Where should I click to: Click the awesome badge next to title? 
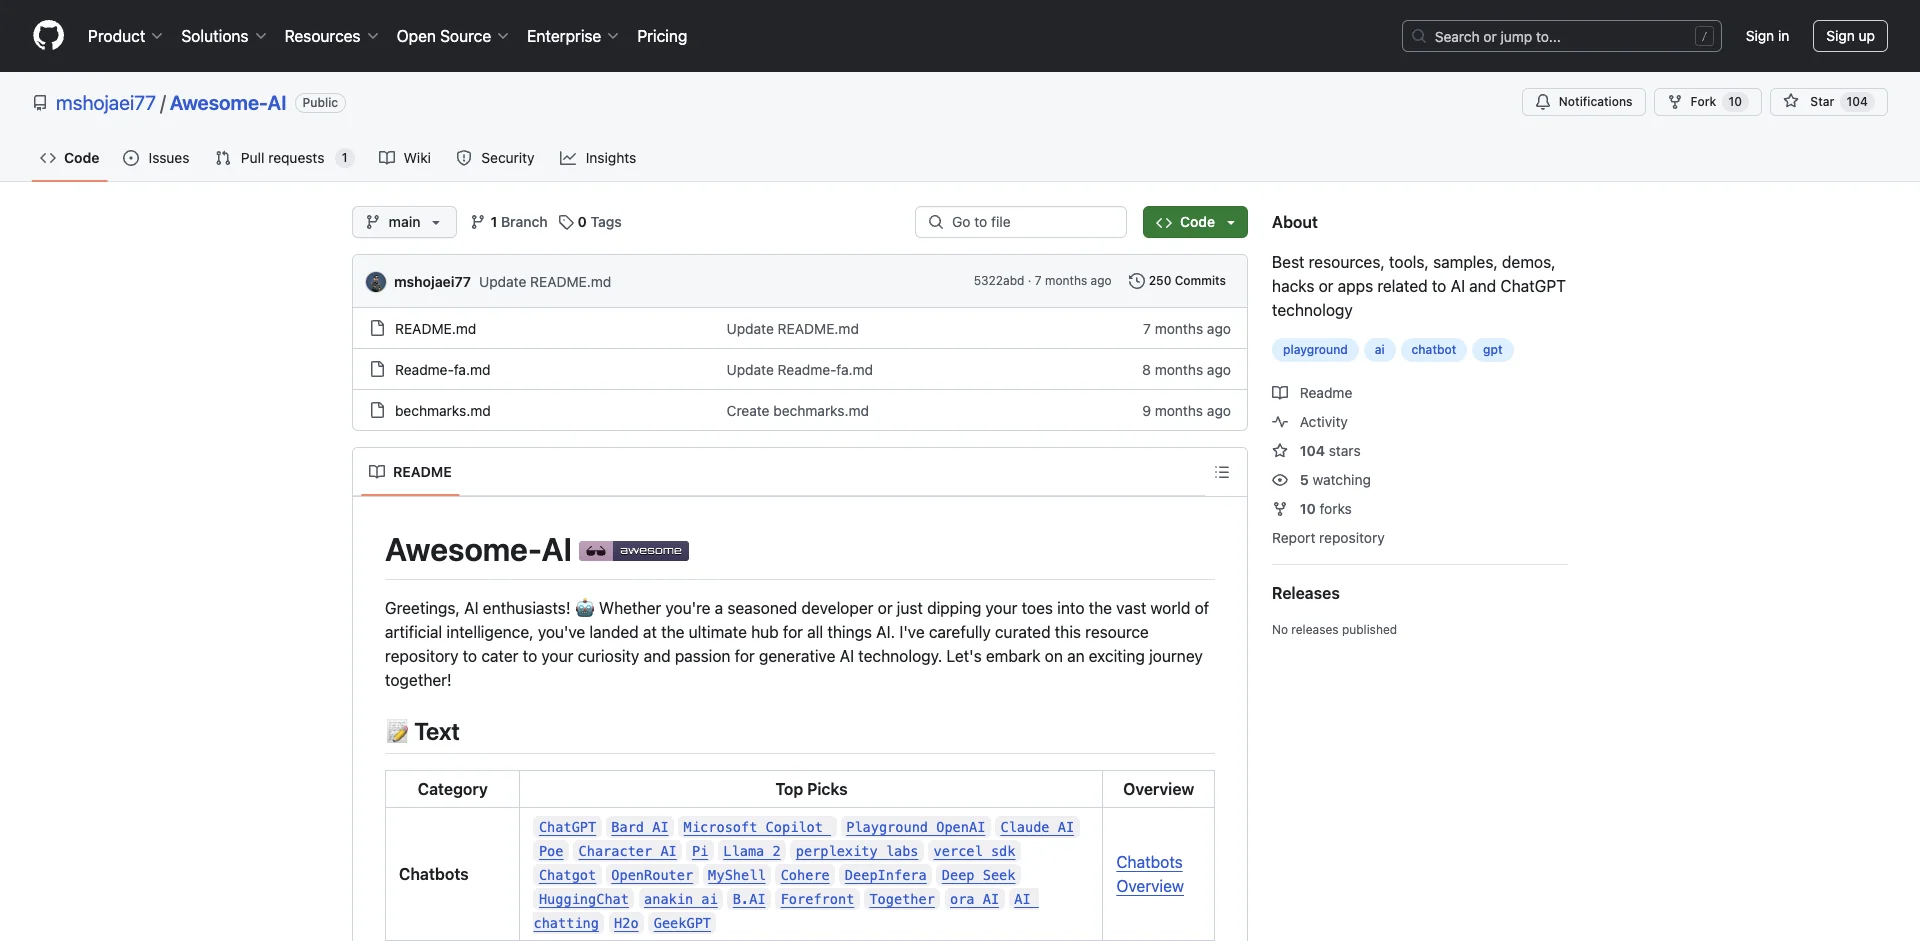pyautogui.click(x=634, y=550)
